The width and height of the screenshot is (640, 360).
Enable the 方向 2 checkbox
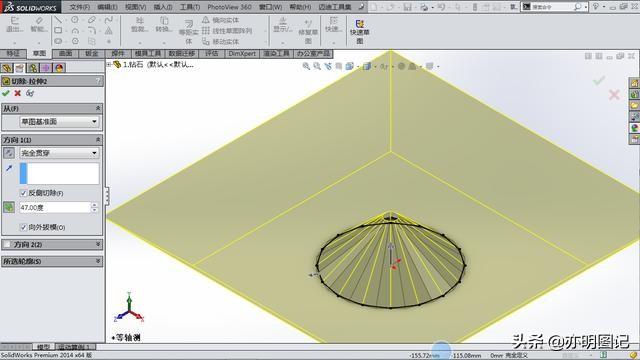[7, 244]
